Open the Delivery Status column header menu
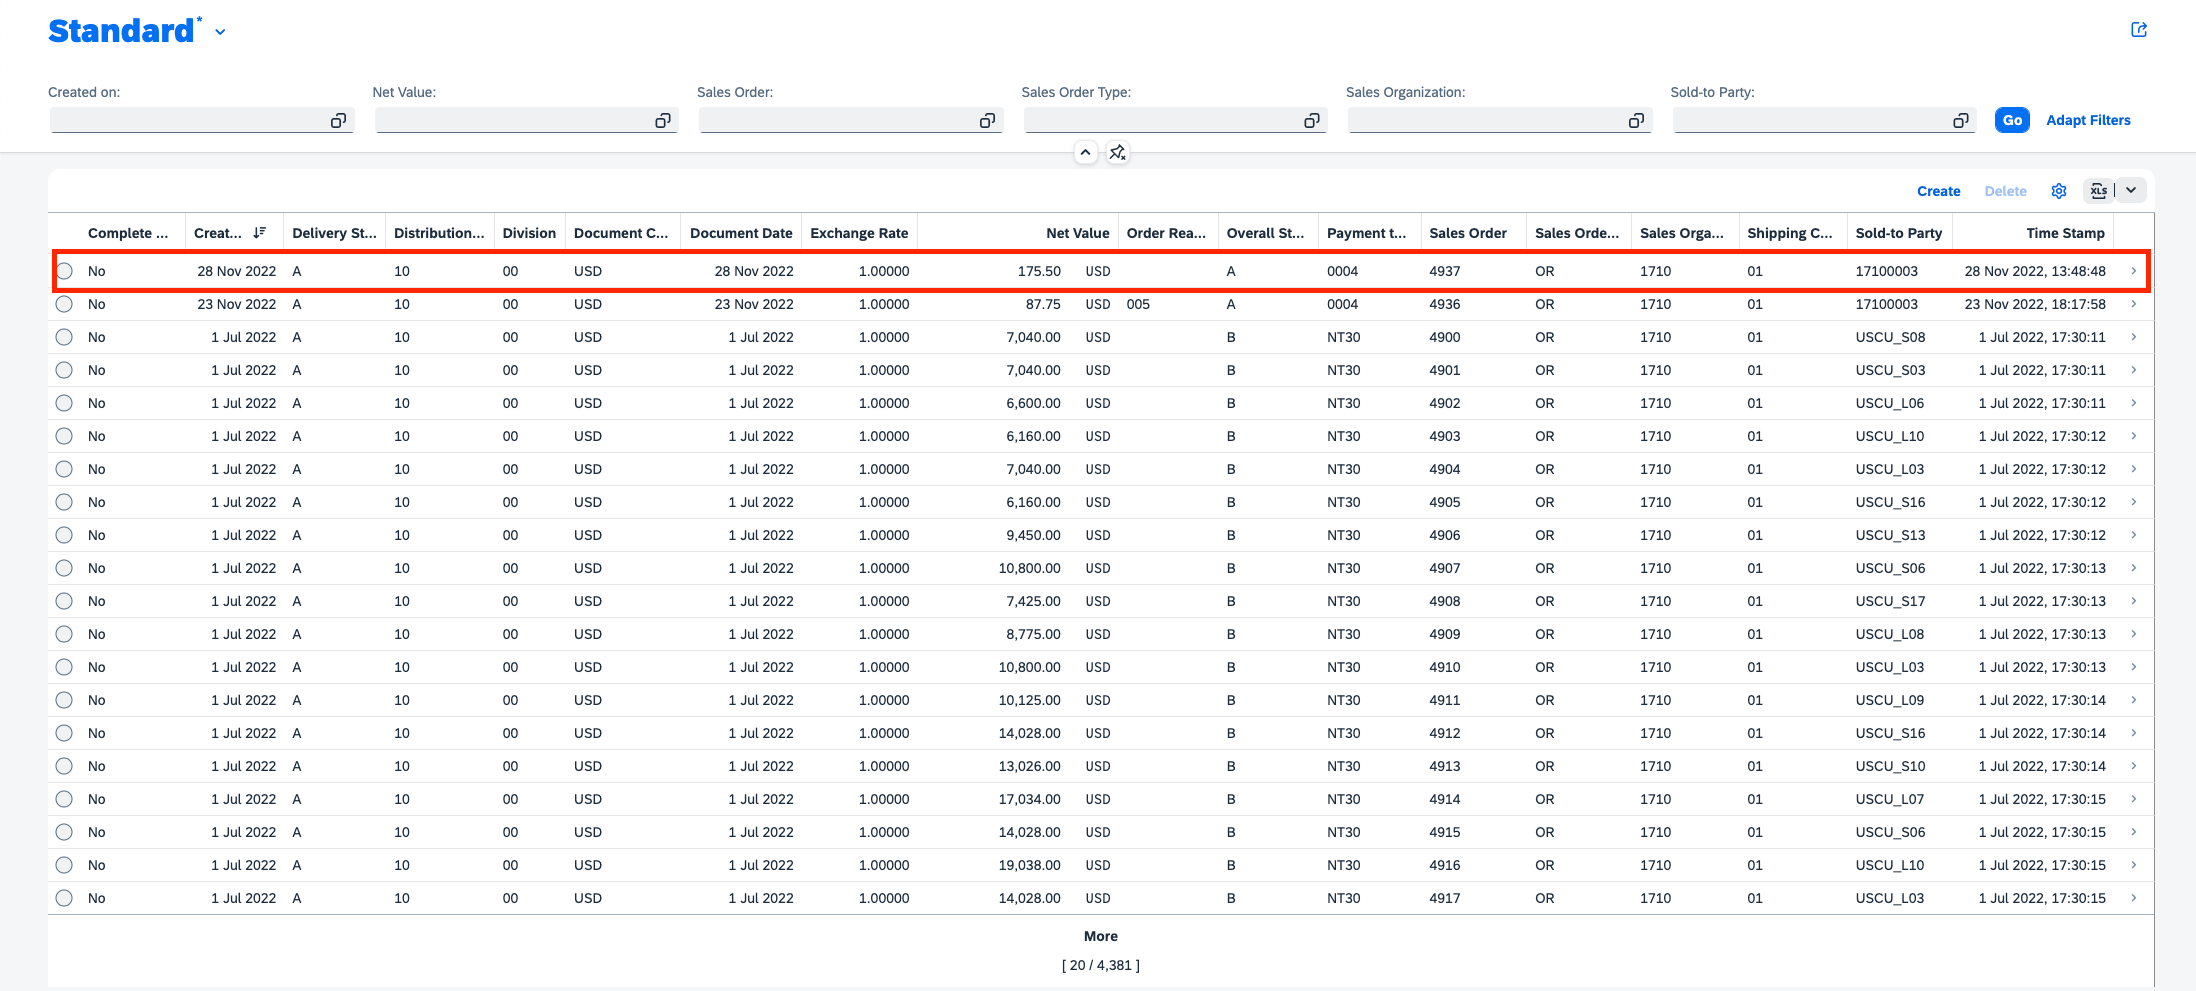The width and height of the screenshot is (2196, 991). click(334, 233)
